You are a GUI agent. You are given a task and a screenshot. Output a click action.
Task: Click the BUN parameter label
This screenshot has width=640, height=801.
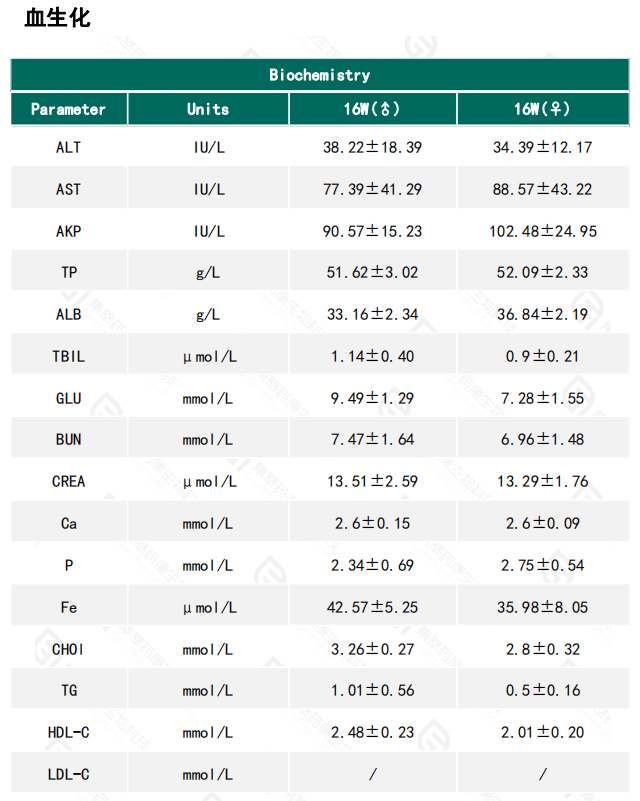point(69,439)
